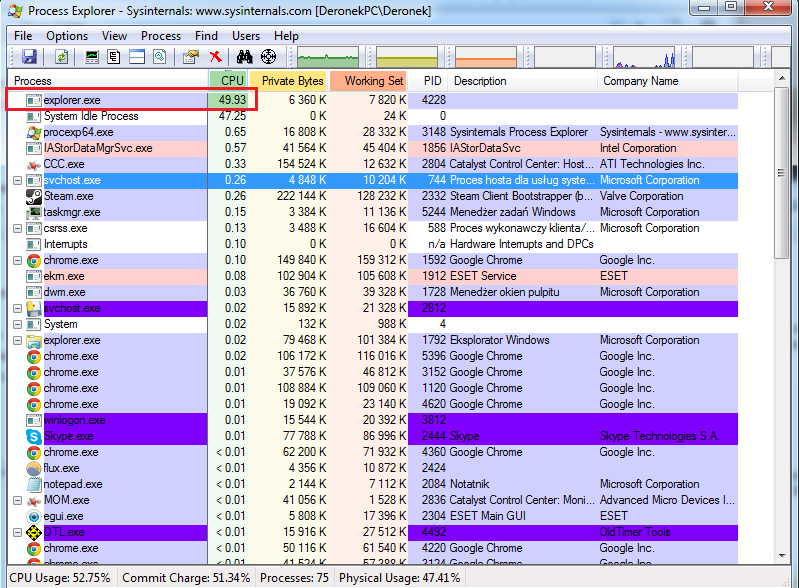The height and width of the screenshot is (588, 799).
Task: Sort by the Working Set column header
Action: (x=368, y=81)
